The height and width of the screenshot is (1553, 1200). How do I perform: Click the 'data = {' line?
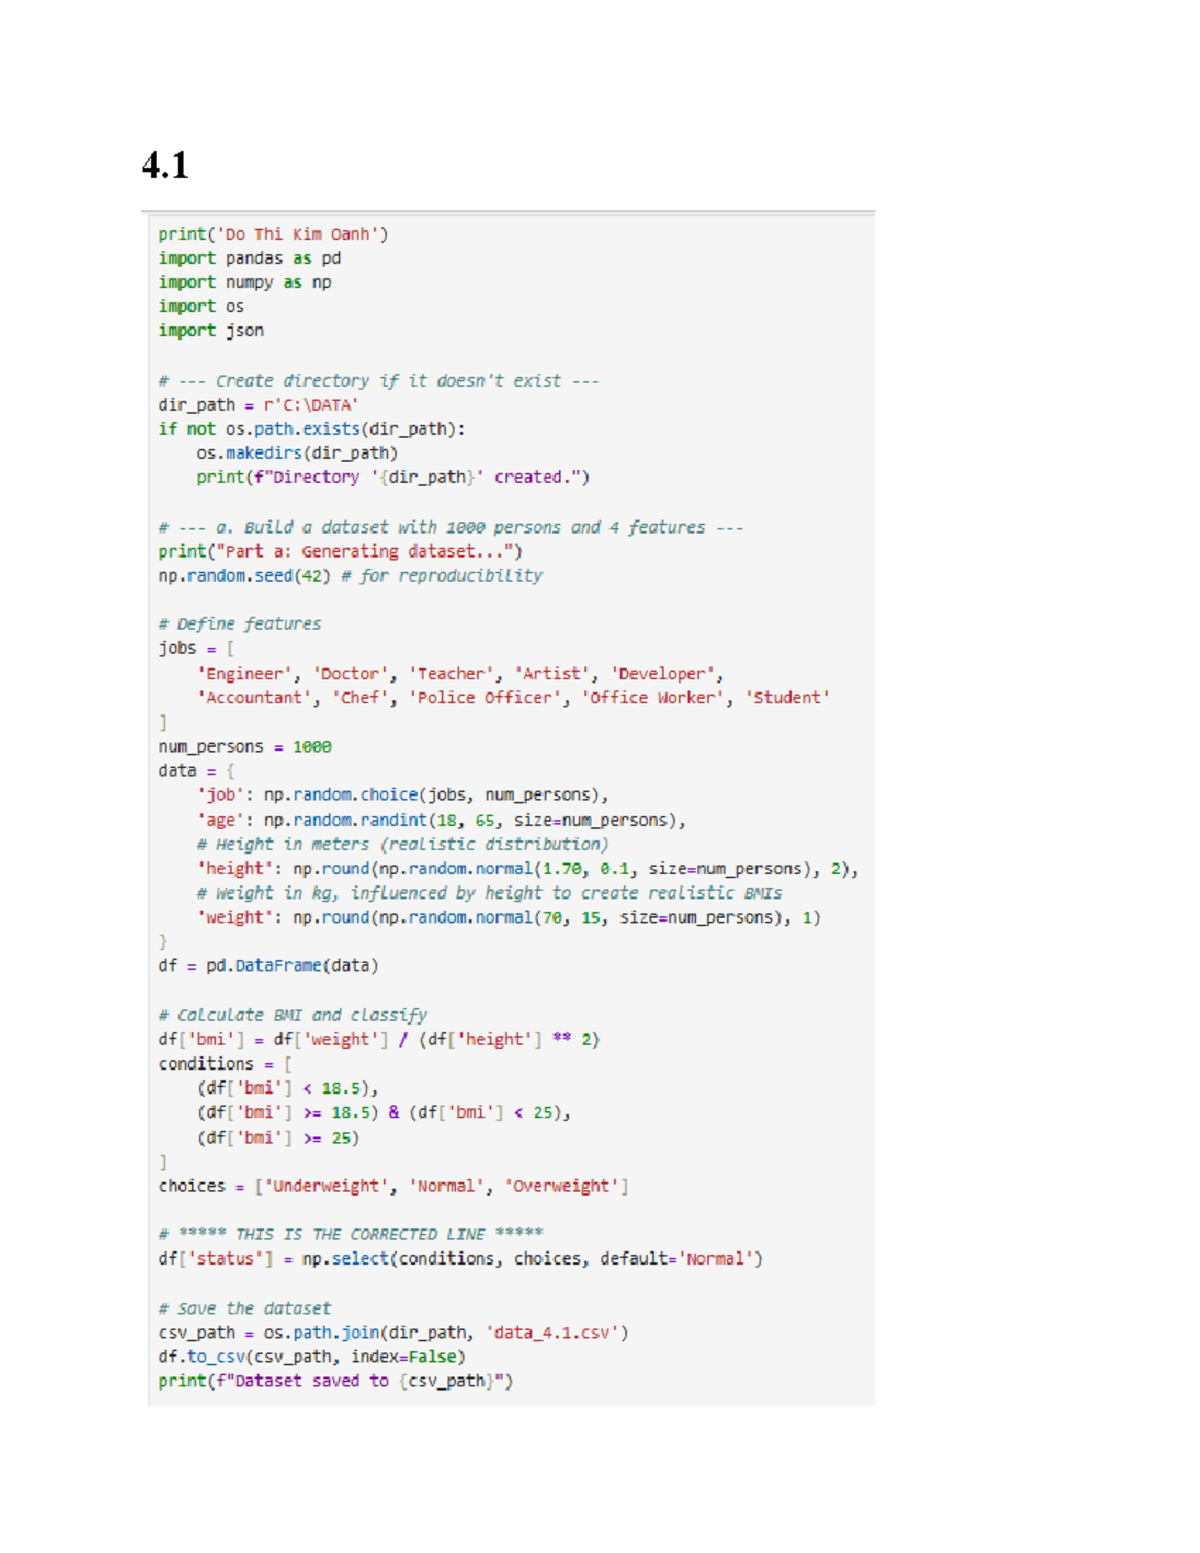tap(196, 771)
